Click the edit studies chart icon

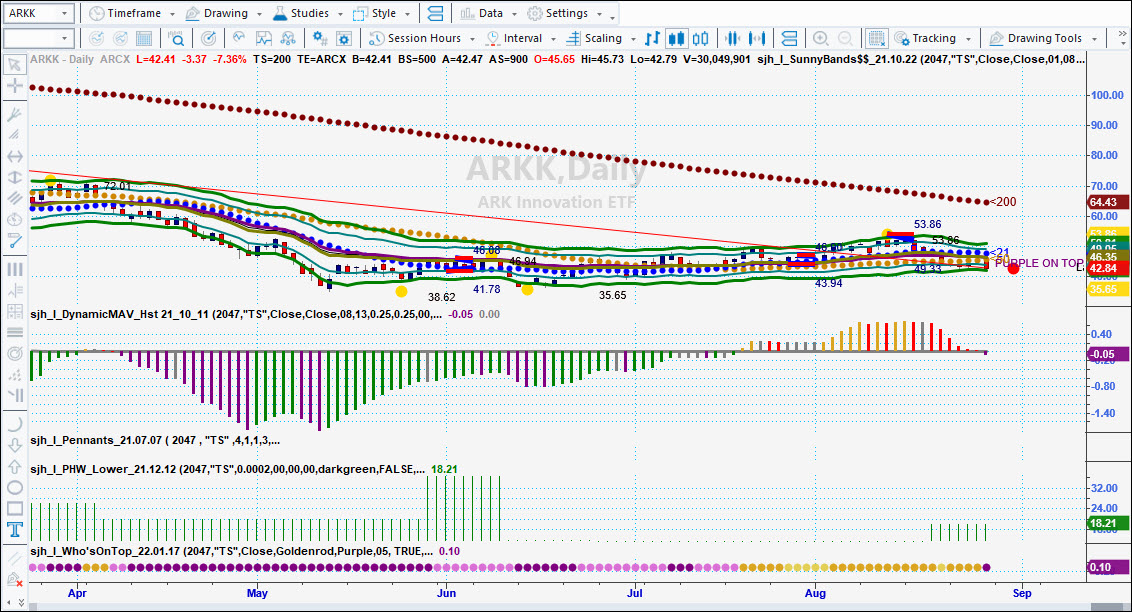264,38
